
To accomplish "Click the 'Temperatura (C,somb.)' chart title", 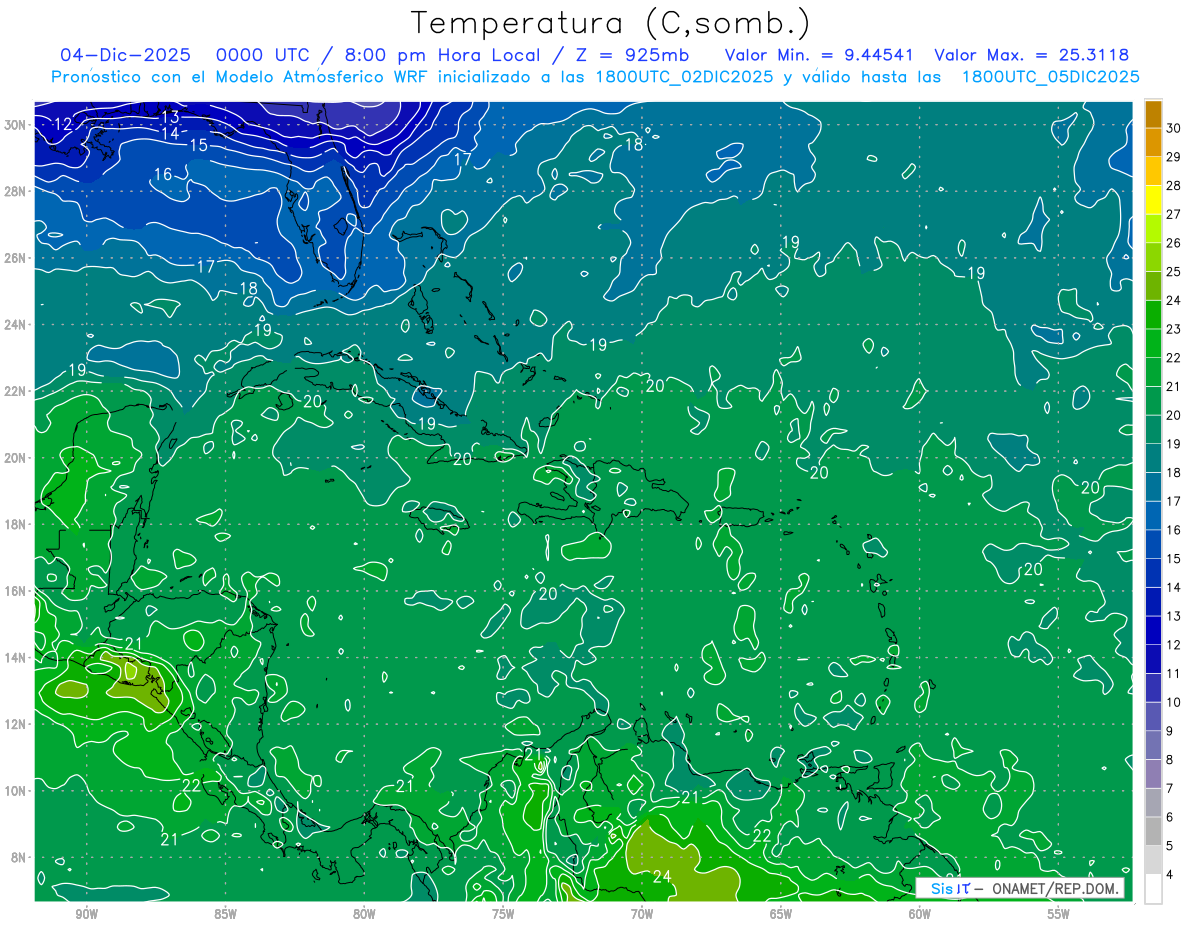I will coord(611,23).
